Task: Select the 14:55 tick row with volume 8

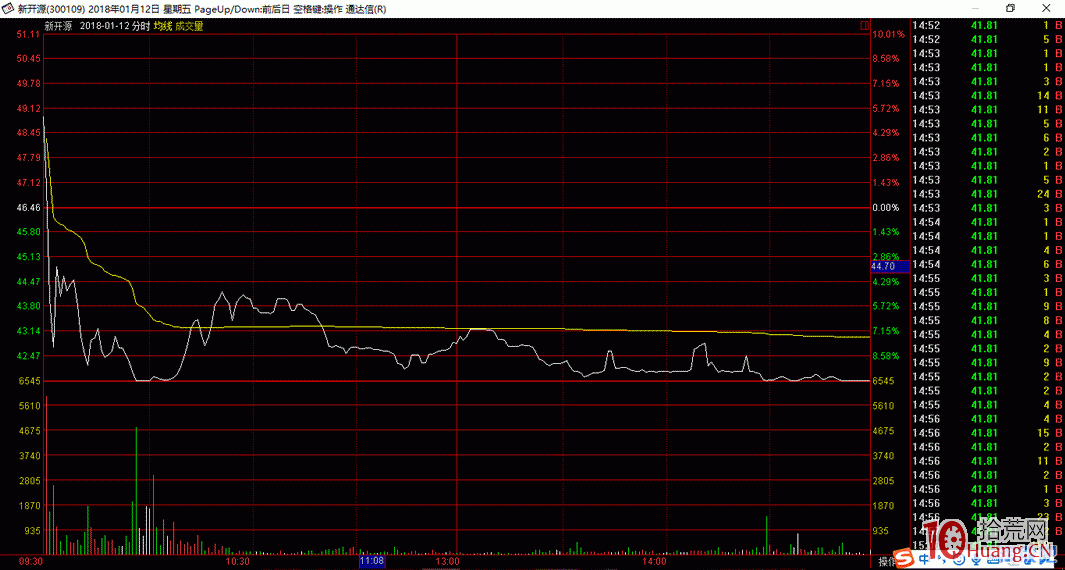Action: pyautogui.click(x=988, y=320)
